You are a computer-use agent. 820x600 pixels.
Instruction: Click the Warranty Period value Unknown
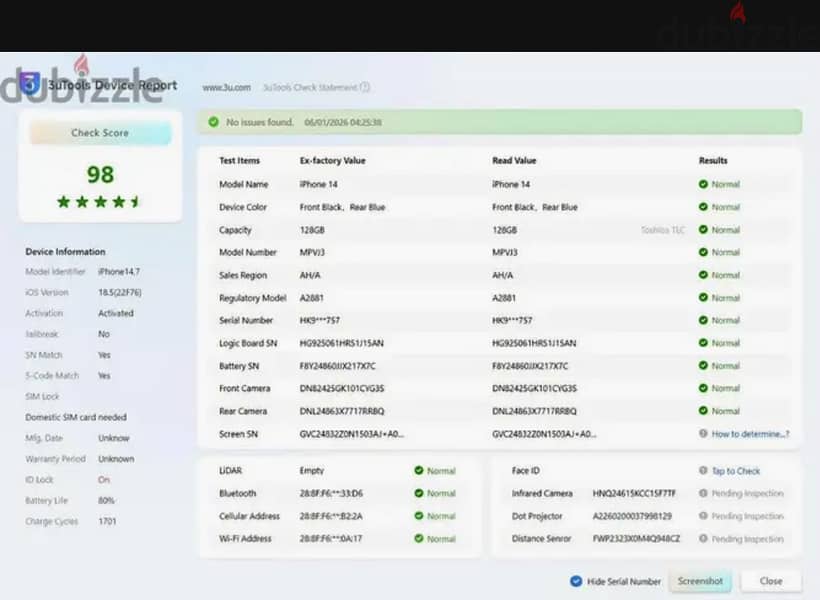[x=116, y=459]
